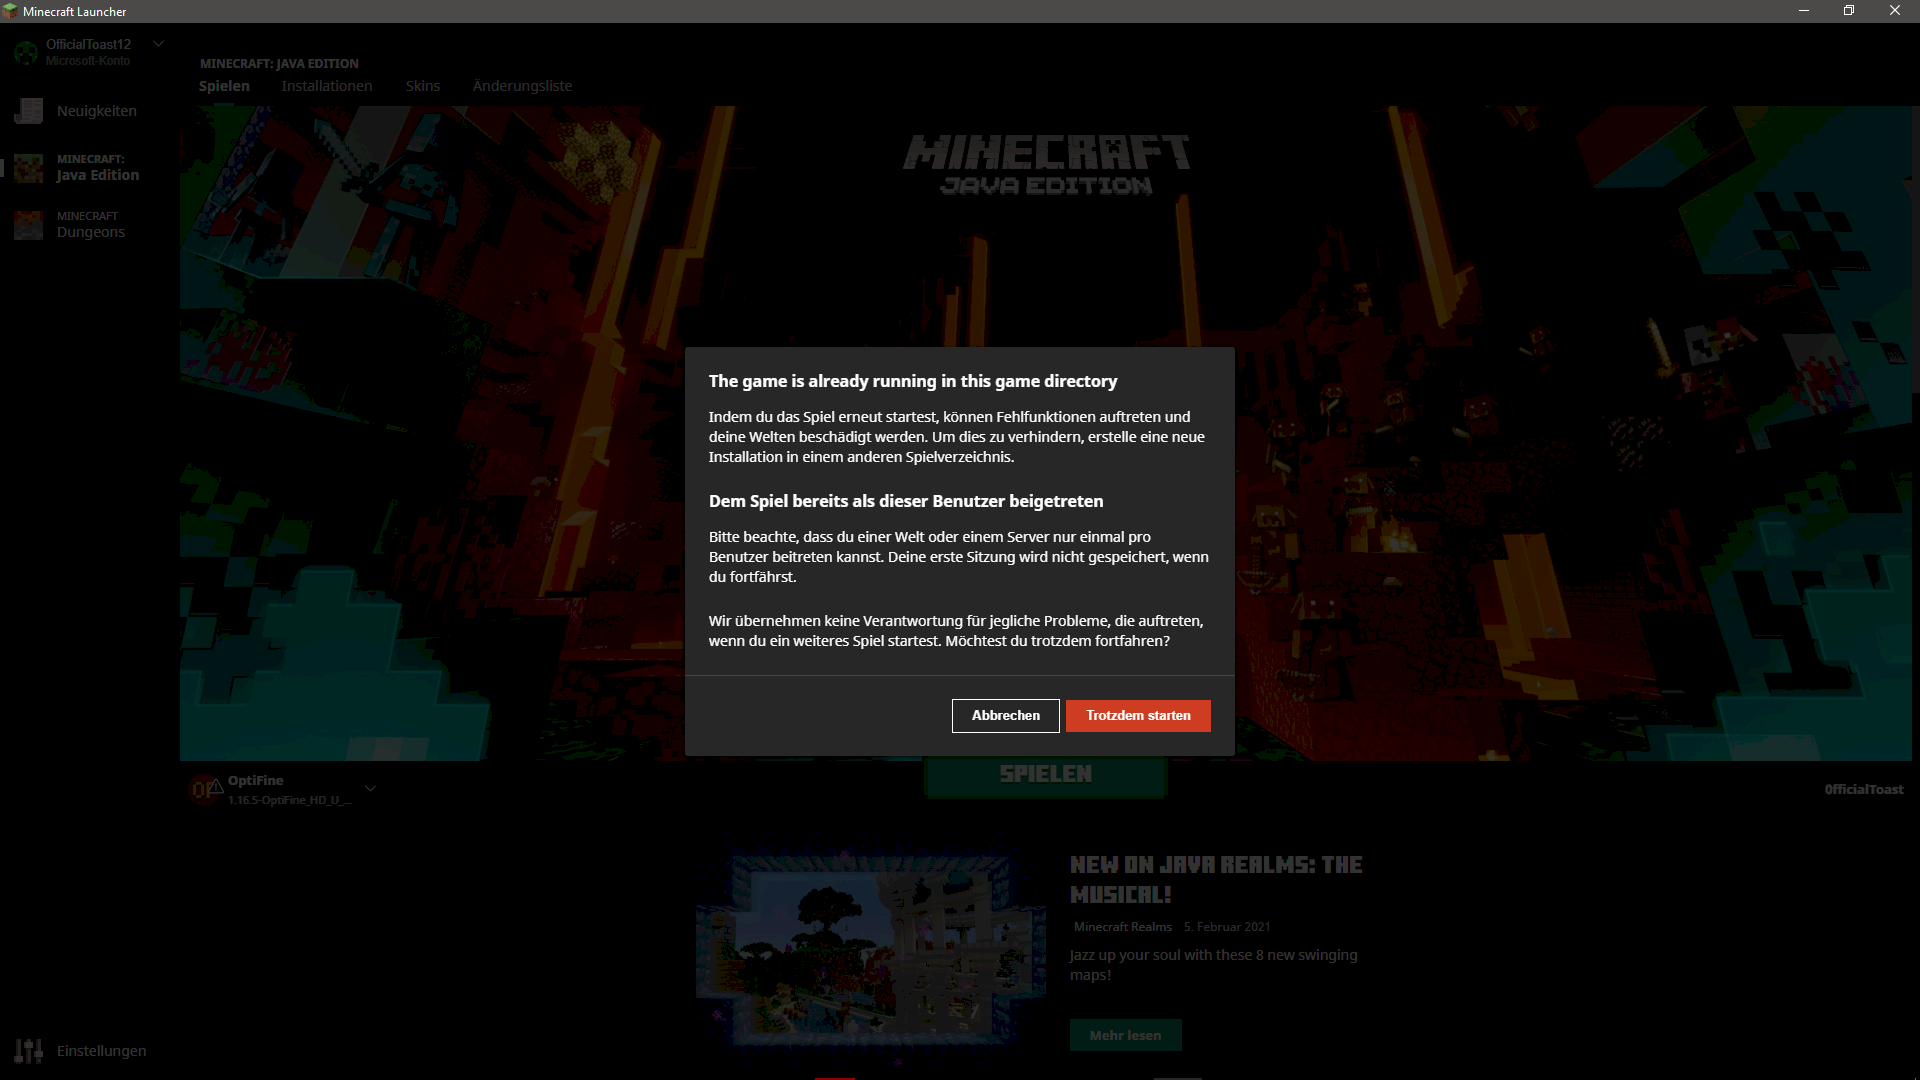
Task: Click the Mehr lesen button
Action: [1125, 1035]
